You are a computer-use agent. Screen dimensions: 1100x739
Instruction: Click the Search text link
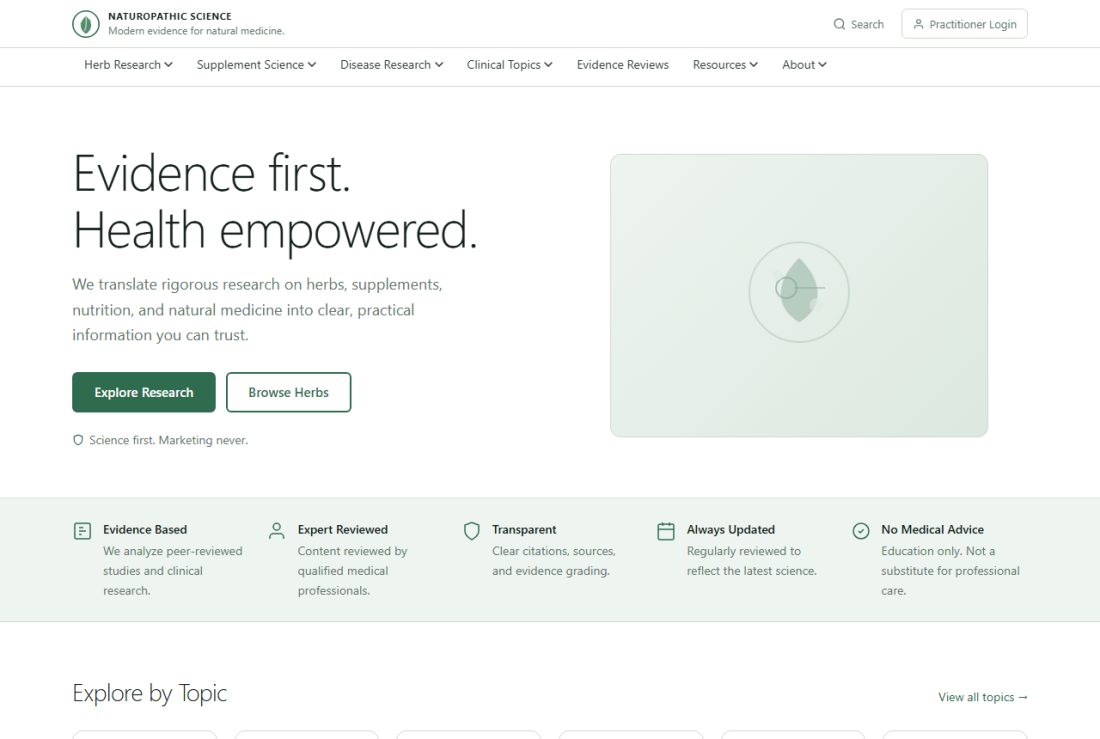(867, 24)
